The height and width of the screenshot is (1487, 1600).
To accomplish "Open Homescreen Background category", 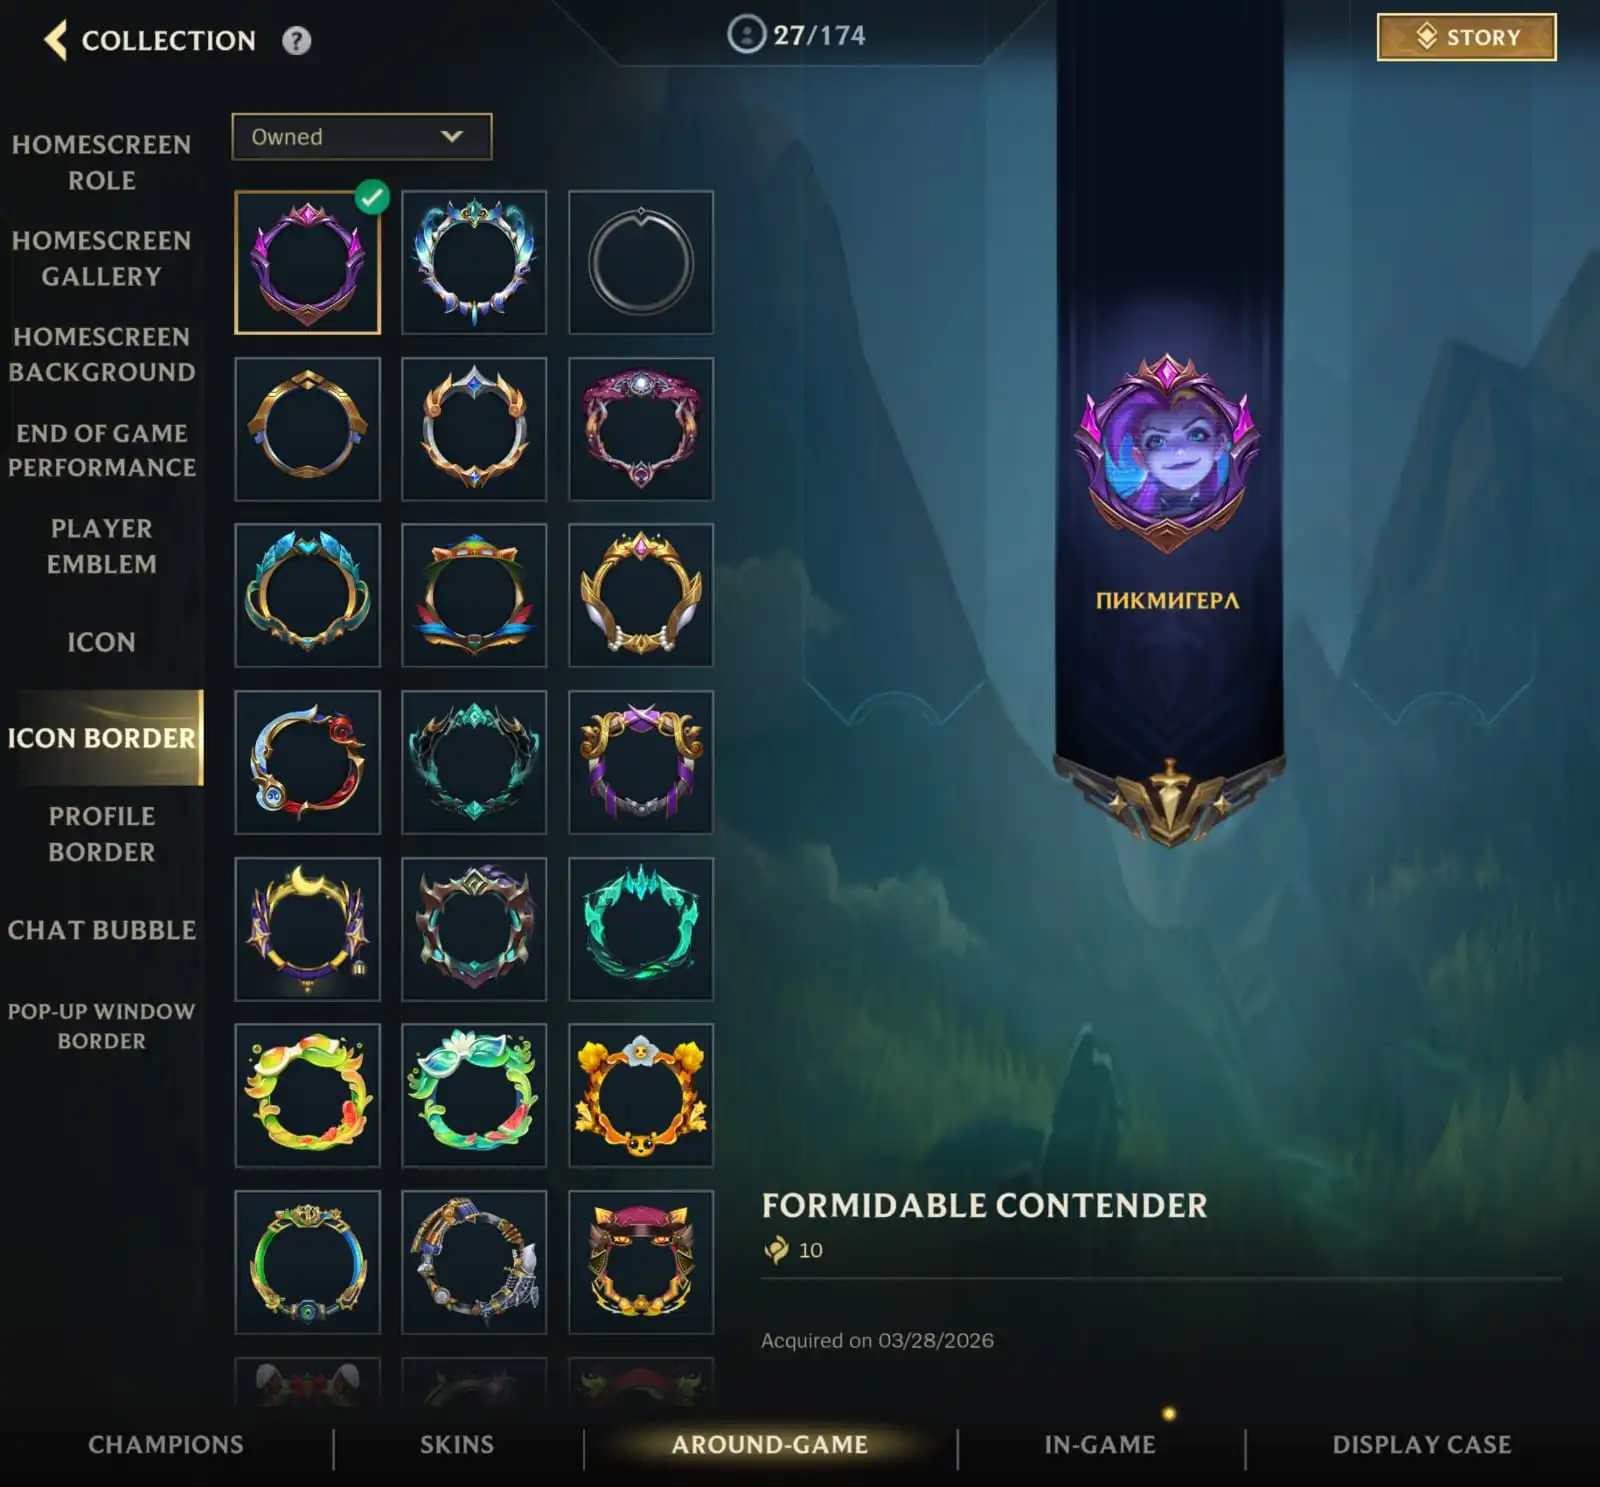I will (x=102, y=354).
